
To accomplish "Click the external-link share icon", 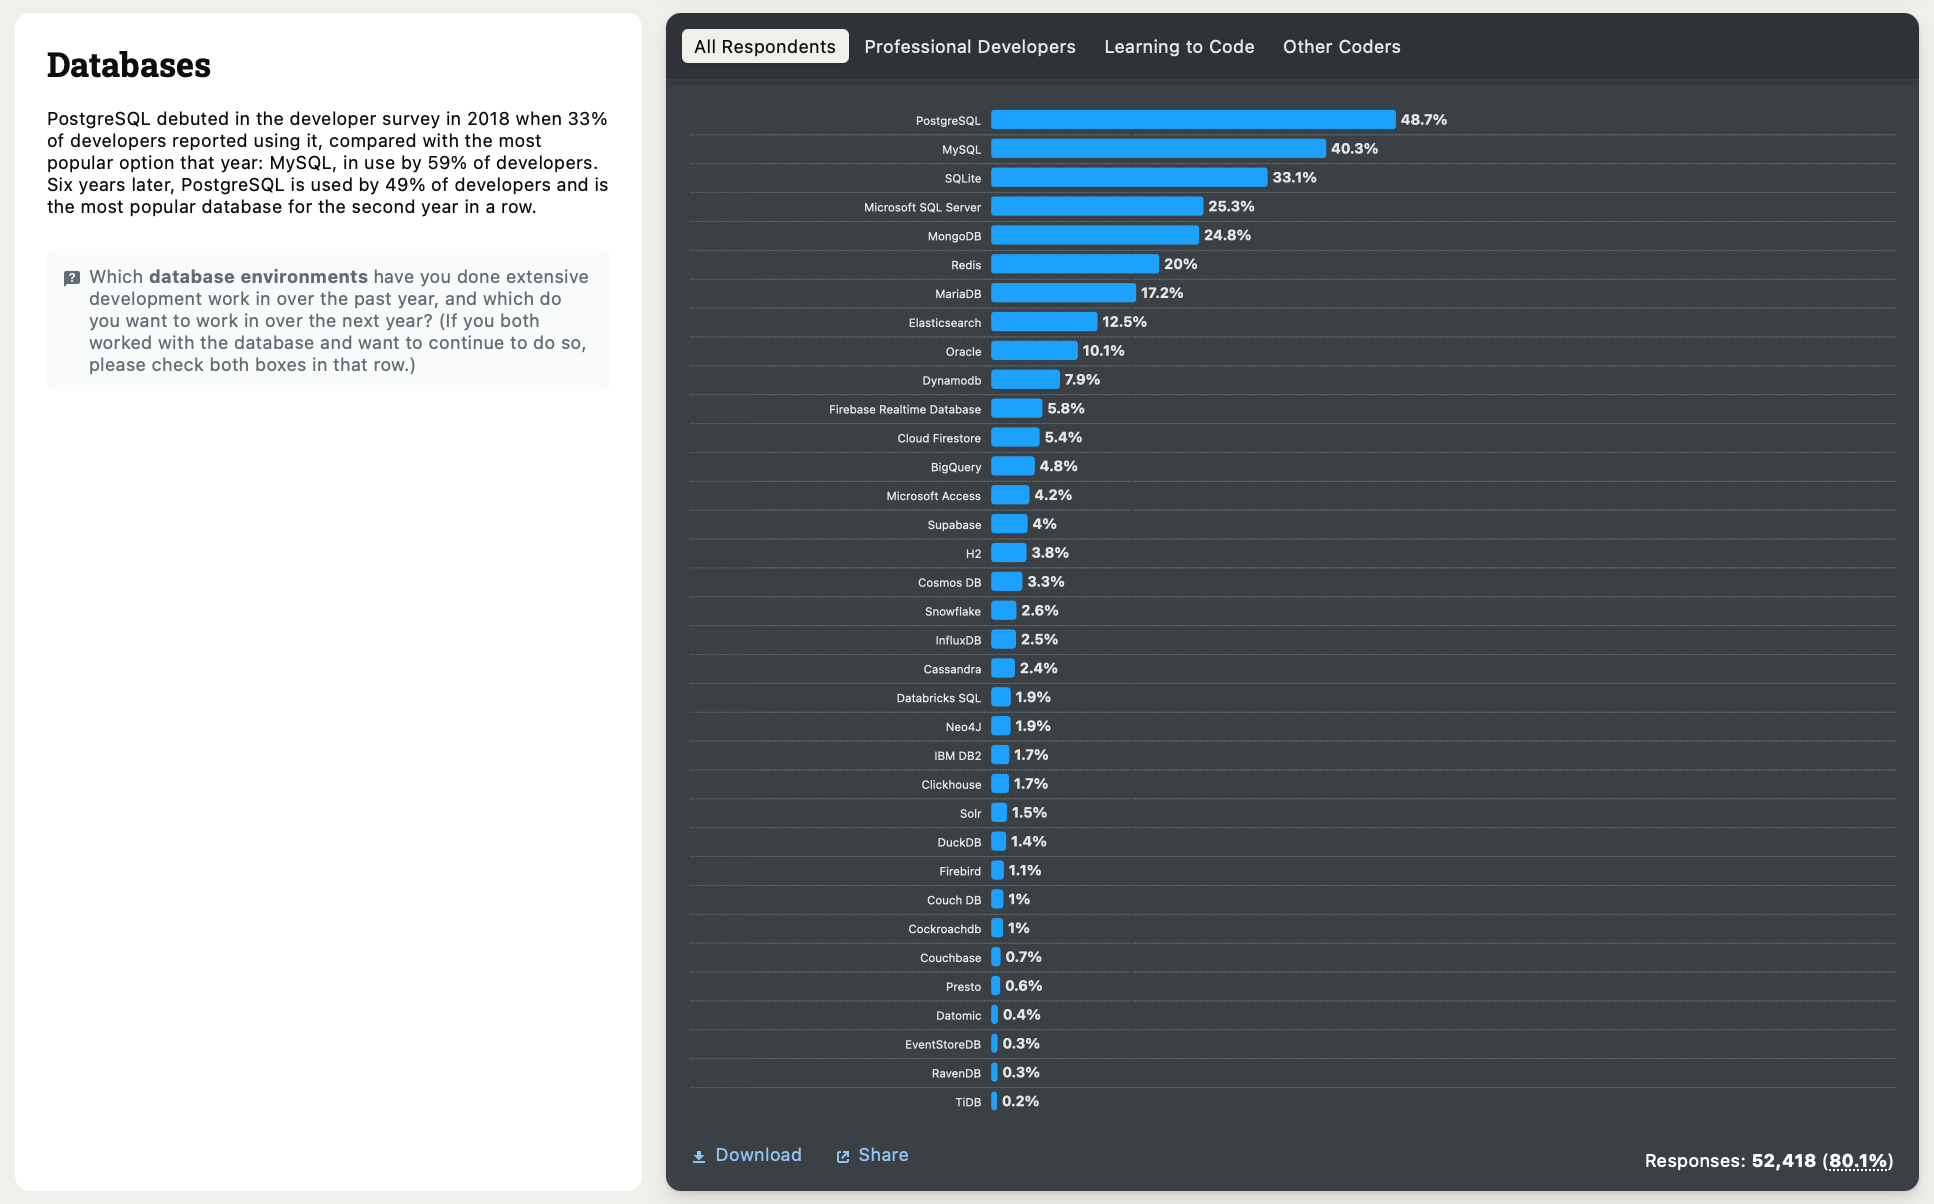I will (x=842, y=1155).
